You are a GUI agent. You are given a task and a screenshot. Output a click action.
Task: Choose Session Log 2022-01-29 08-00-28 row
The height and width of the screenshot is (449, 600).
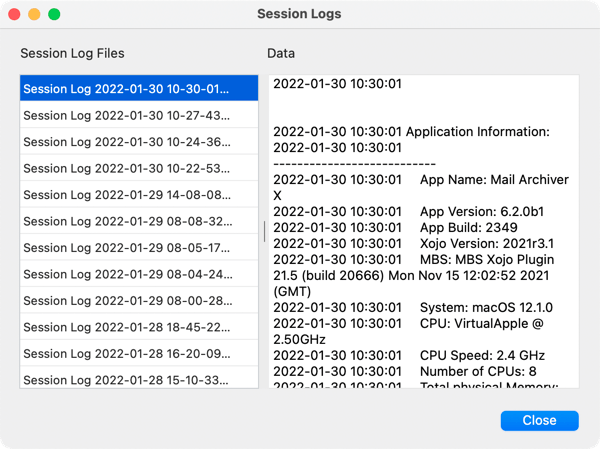pyautogui.click(x=139, y=300)
